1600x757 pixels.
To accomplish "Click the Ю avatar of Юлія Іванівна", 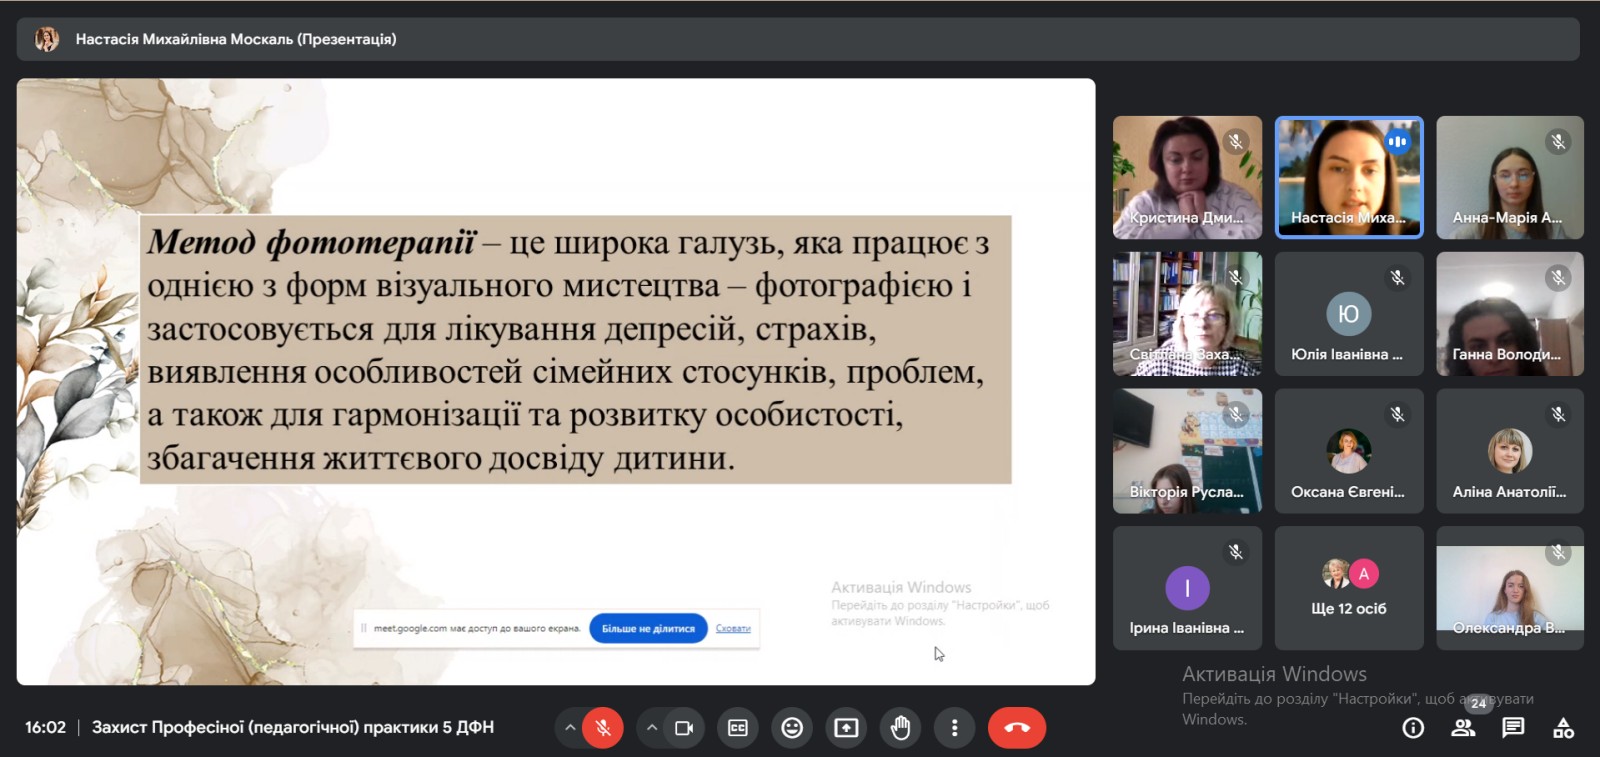I will [x=1349, y=314].
